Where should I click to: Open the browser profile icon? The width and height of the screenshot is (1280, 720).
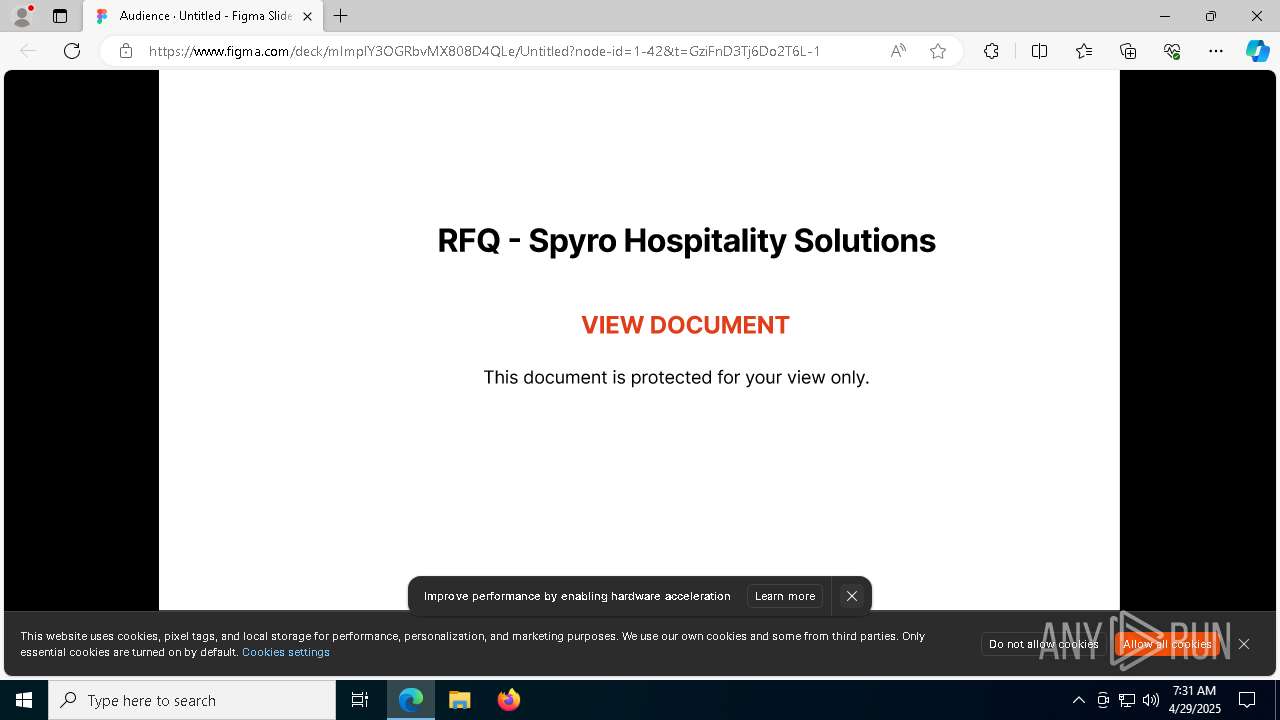[22, 16]
